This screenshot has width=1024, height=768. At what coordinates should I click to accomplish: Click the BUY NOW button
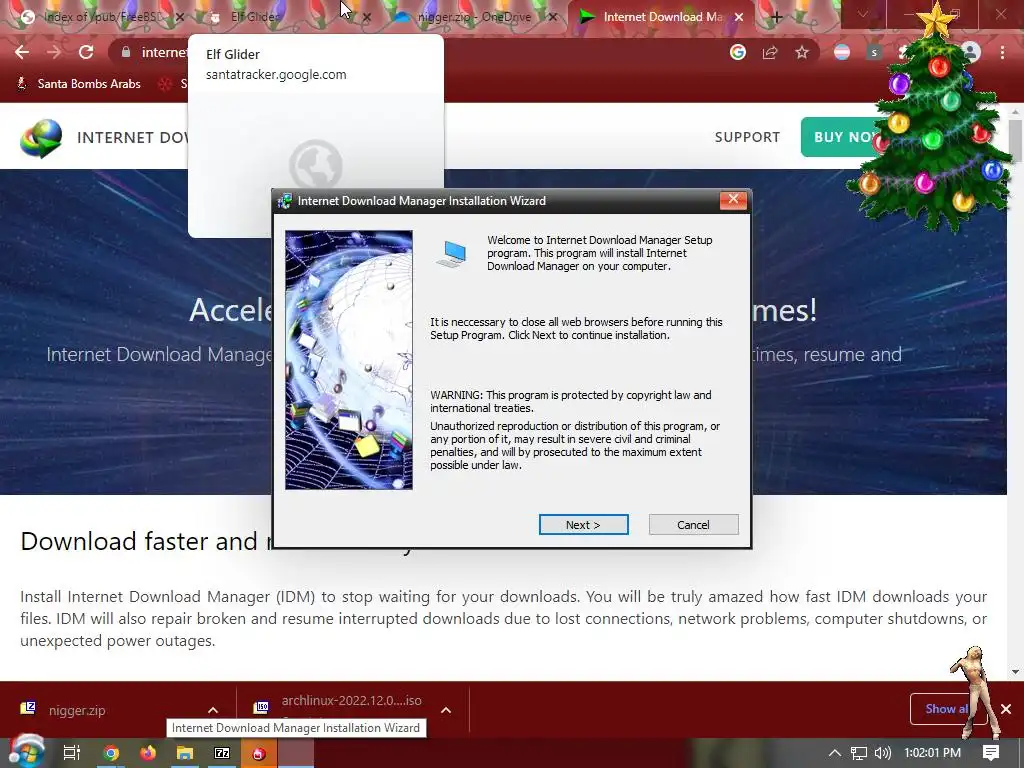844,137
